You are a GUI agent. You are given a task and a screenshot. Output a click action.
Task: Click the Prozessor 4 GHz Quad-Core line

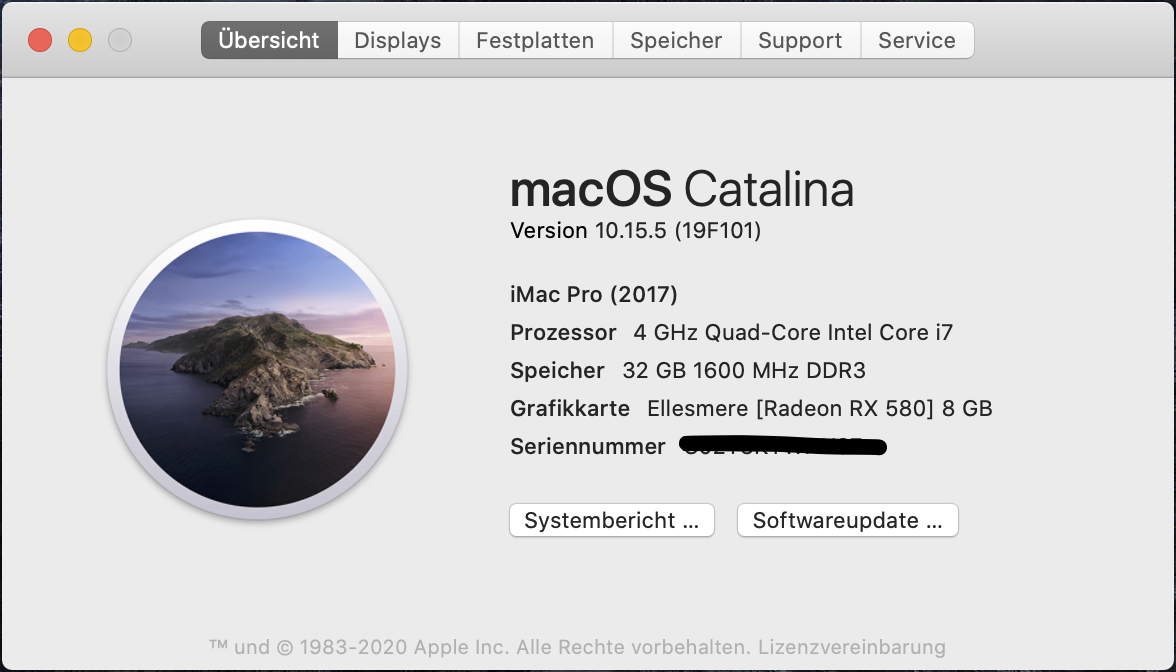tap(731, 333)
